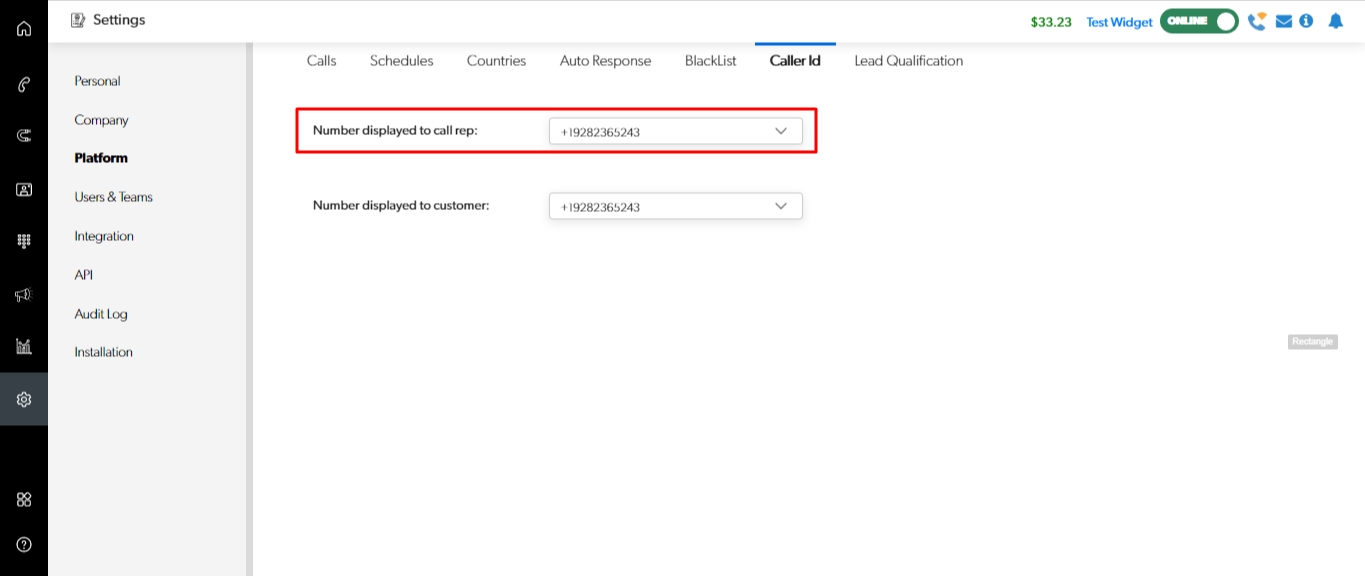Toggle the ONLINE status switch
Image resolution: width=1365 pixels, height=576 pixels.
pos(1199,21)
